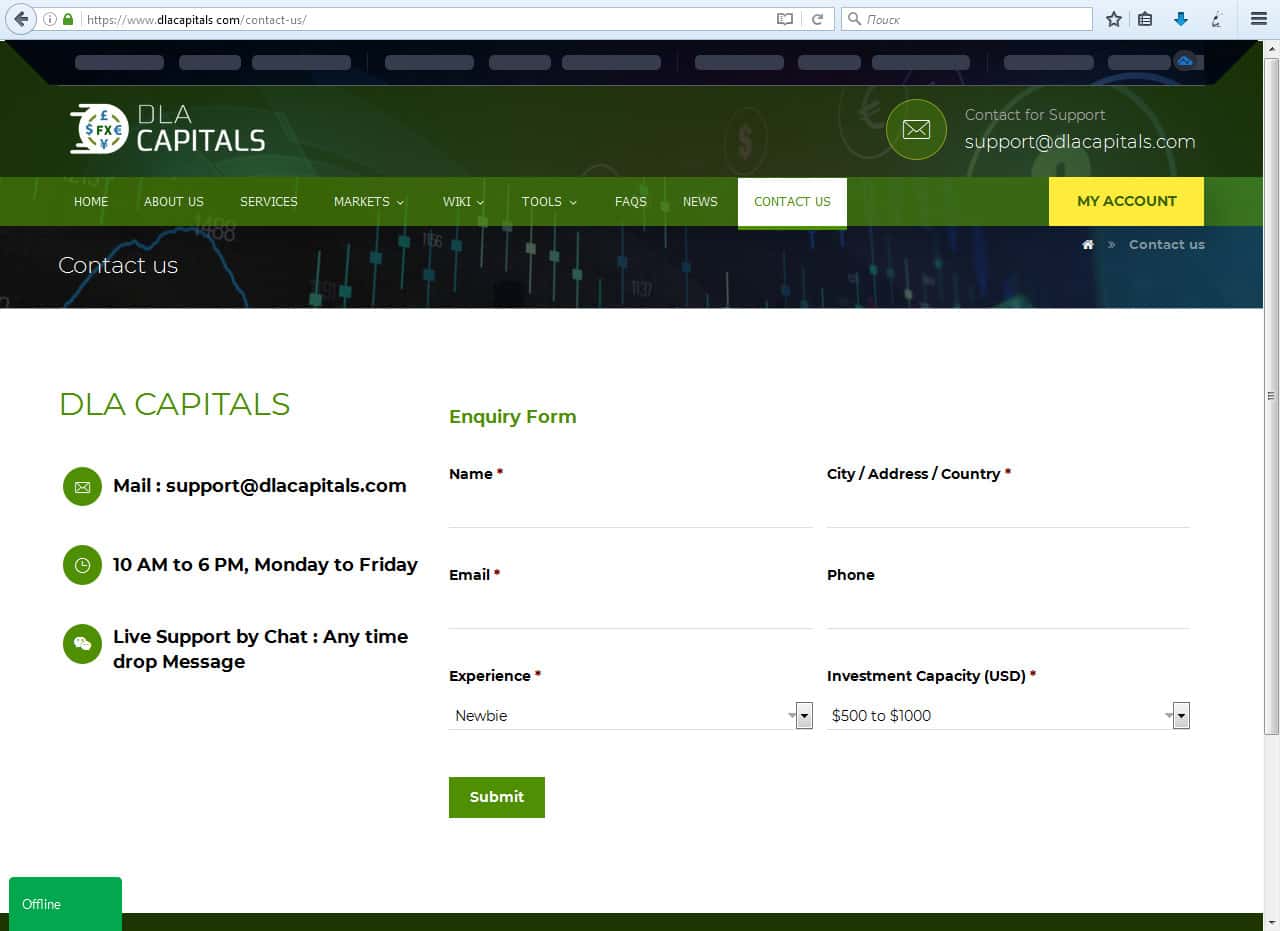Open the downloads arrow in toolbar
This screenshot has height=931, width=1280.
[x=1181, y=19]
